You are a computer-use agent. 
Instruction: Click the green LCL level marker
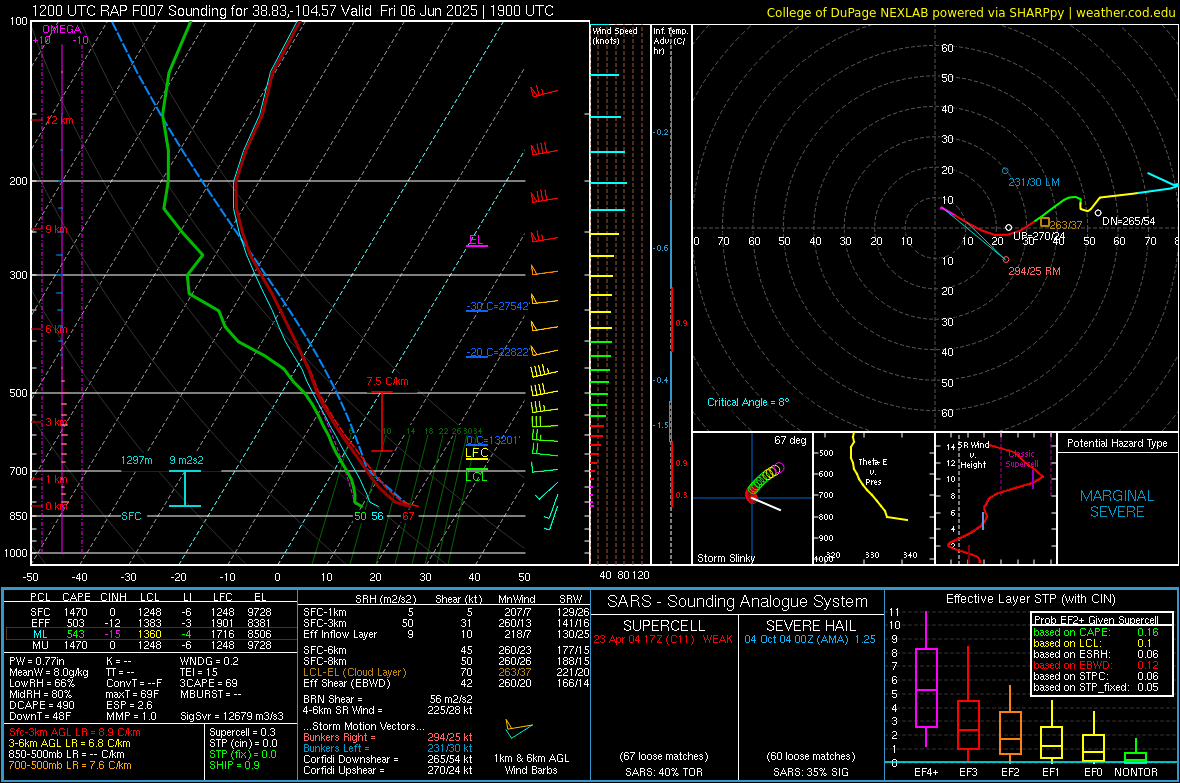coord(476,475)
